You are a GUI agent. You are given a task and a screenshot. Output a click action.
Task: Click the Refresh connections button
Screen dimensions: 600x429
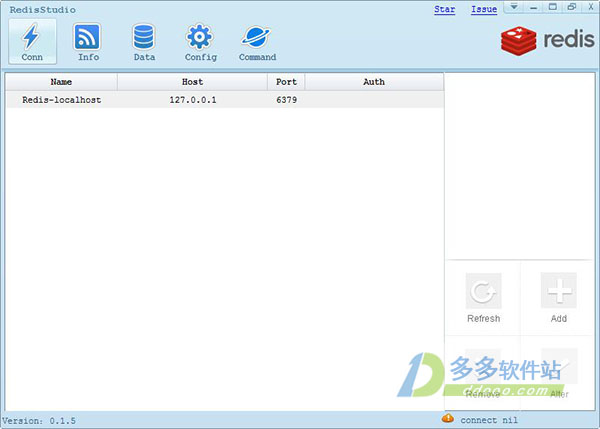483,298
